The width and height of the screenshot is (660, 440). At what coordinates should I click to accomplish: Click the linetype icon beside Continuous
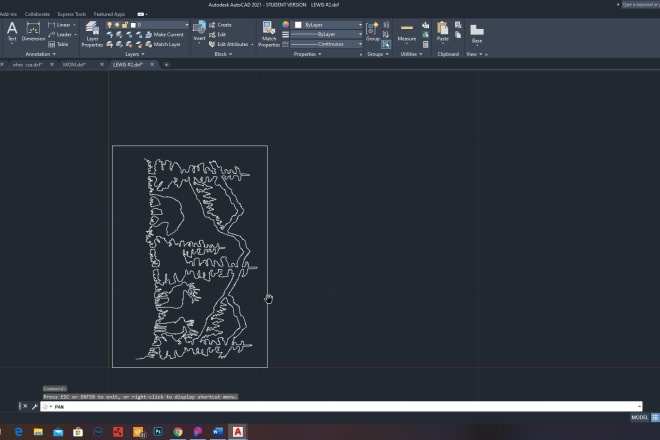click(285, 44)
